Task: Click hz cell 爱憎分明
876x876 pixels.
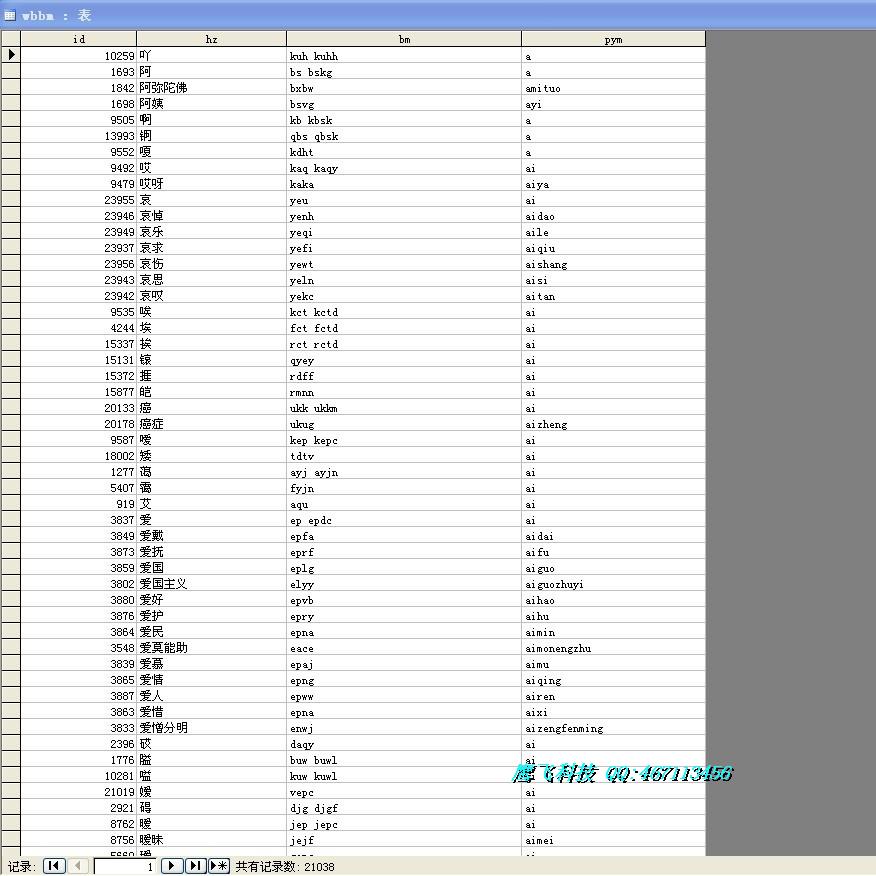Action: pos(211,729)
